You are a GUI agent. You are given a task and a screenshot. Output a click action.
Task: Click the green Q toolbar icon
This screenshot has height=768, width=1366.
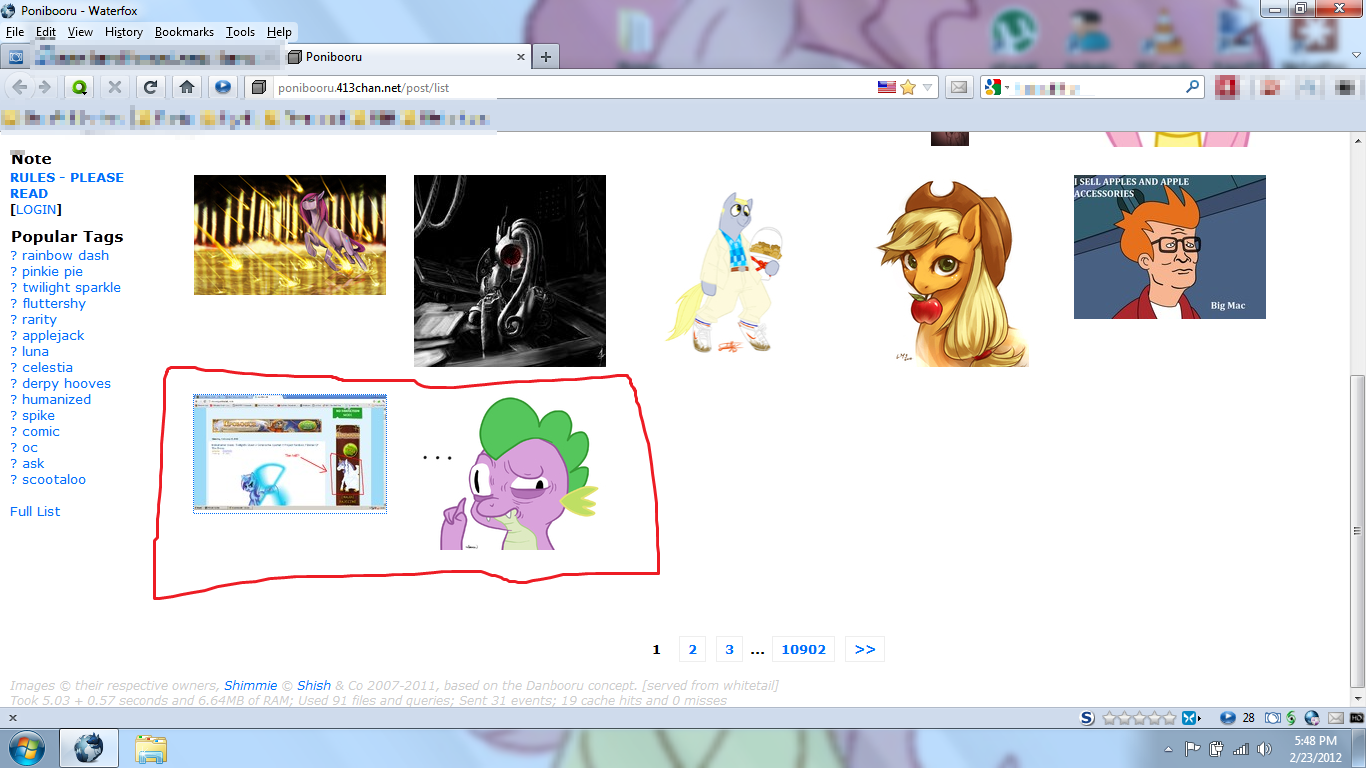point(79,87)
